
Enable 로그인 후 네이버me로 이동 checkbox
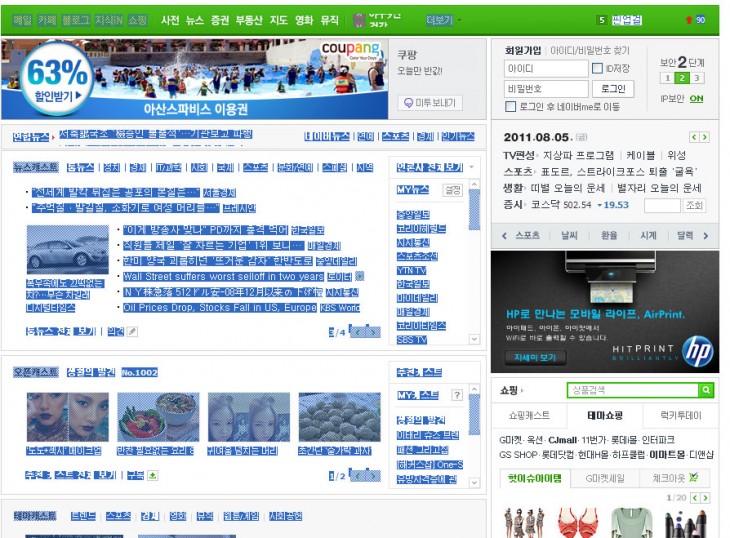pyautogui.click(x=511, y=106)
